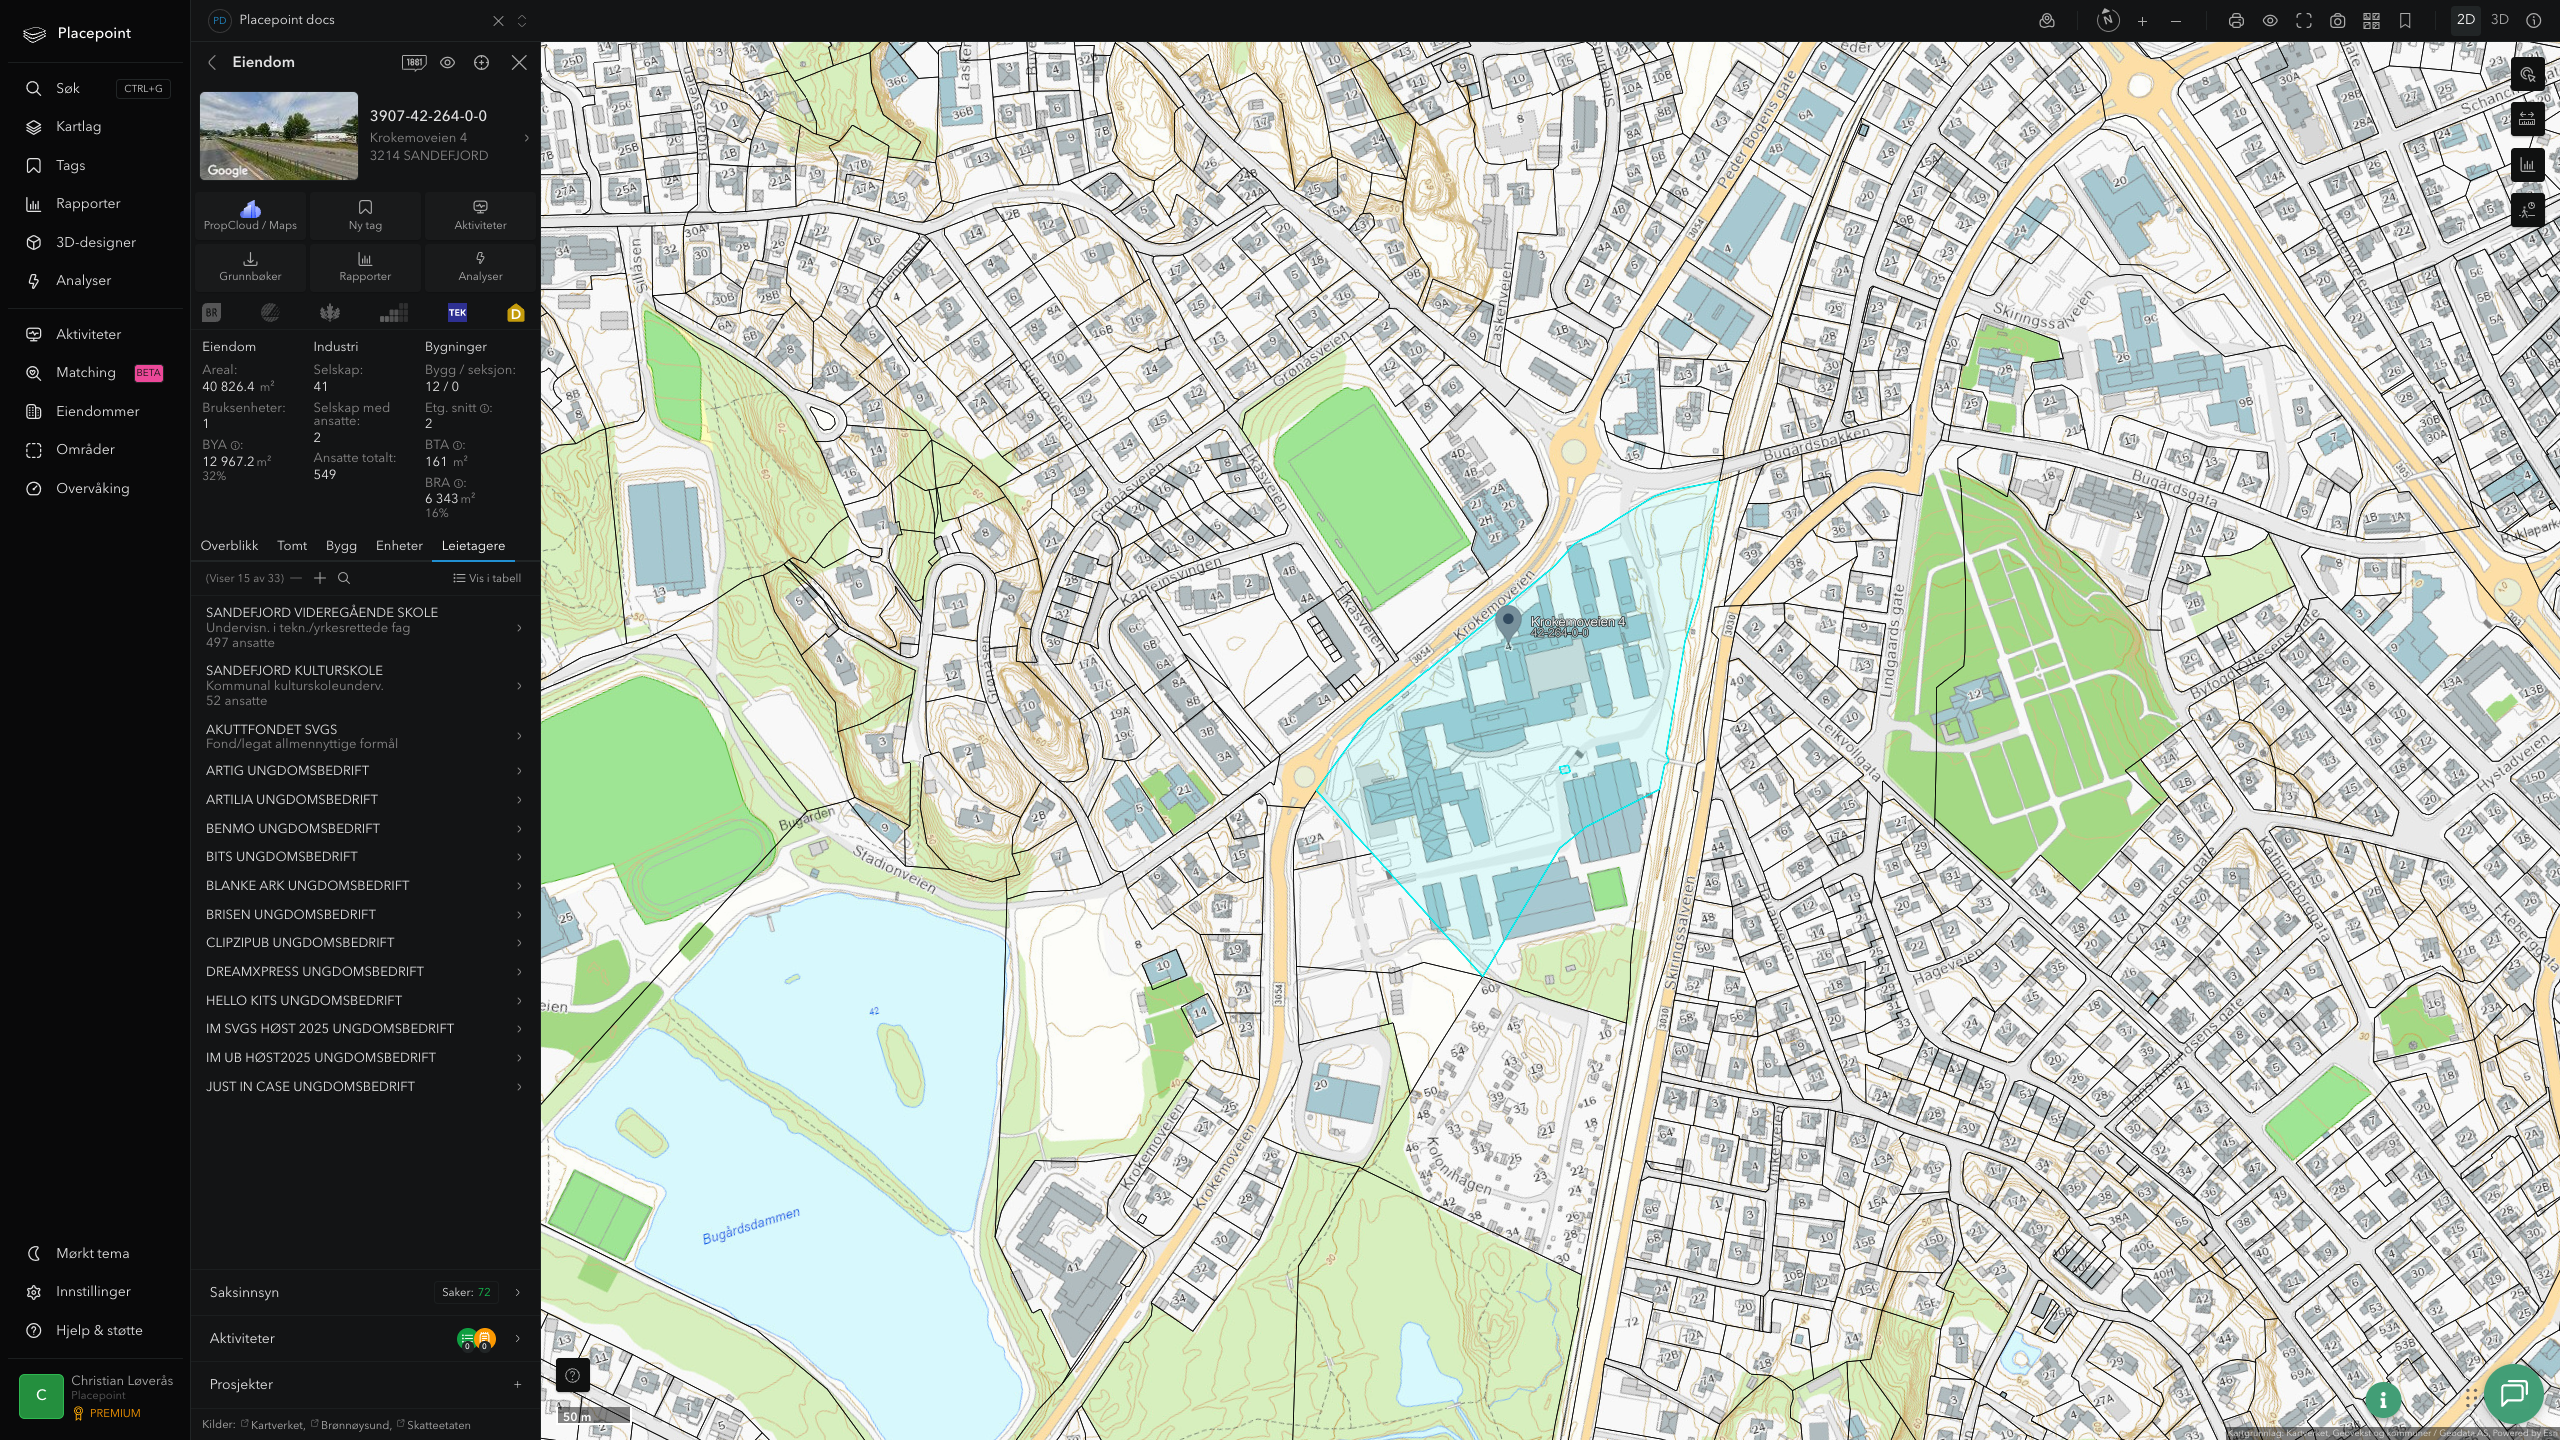Toggle Mørkt tema dark theme

[x=92, y=1253]
